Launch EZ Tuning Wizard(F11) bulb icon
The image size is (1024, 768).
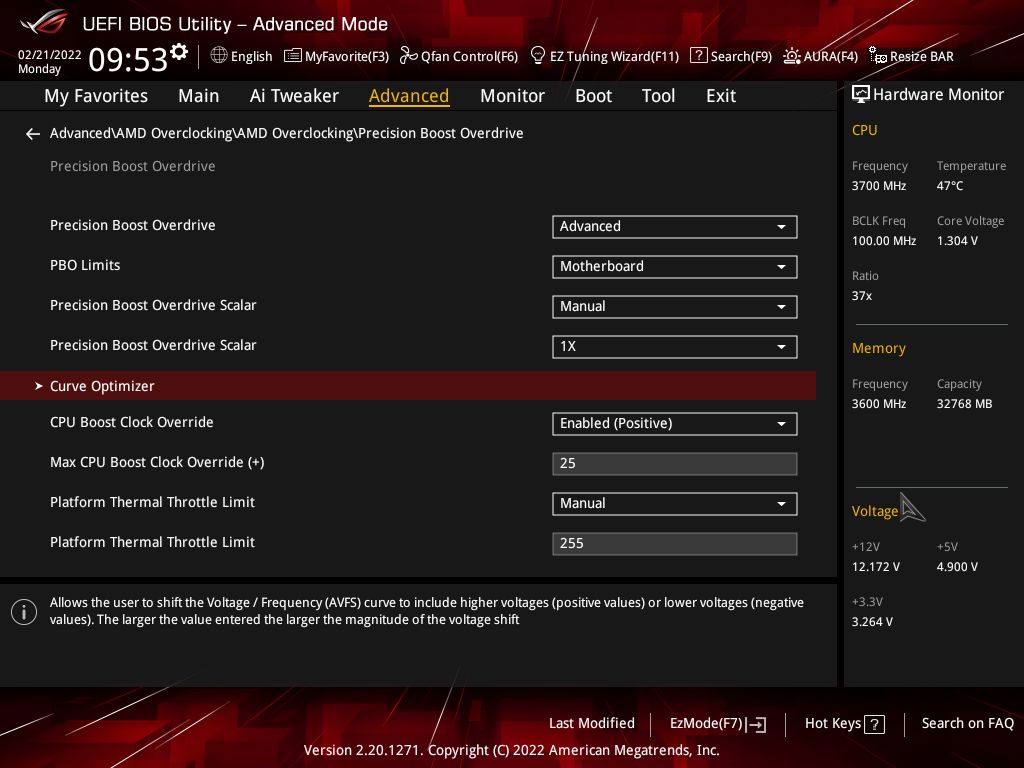click(538, 56)
